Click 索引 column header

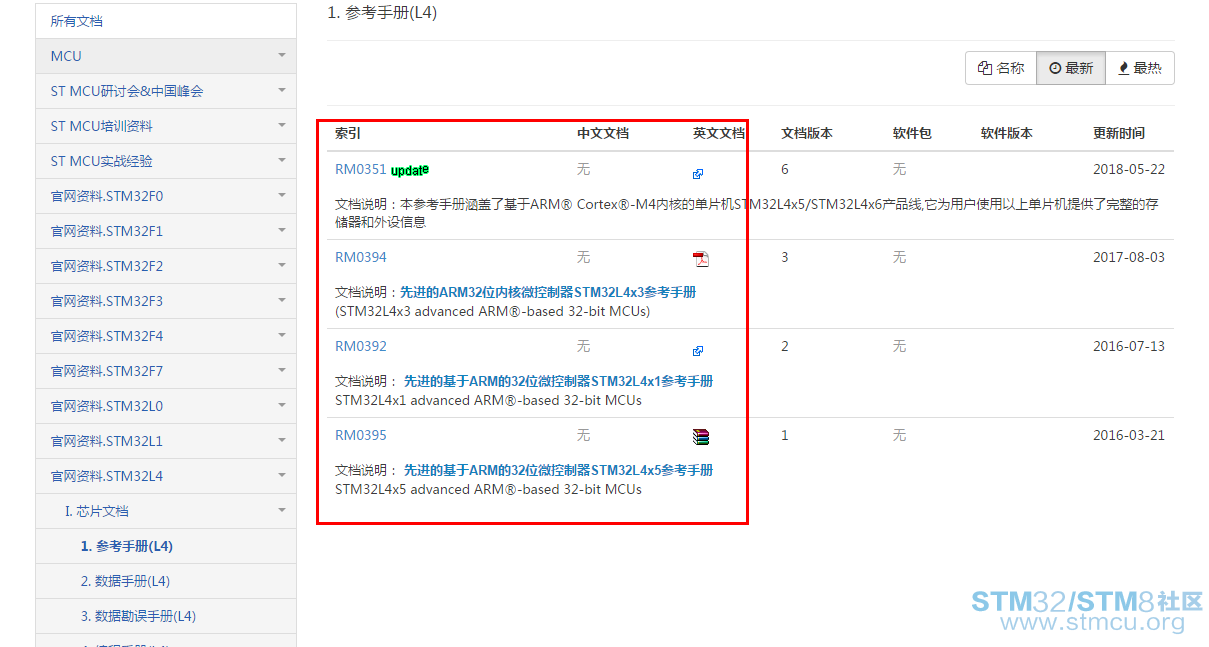click(348, 133)
